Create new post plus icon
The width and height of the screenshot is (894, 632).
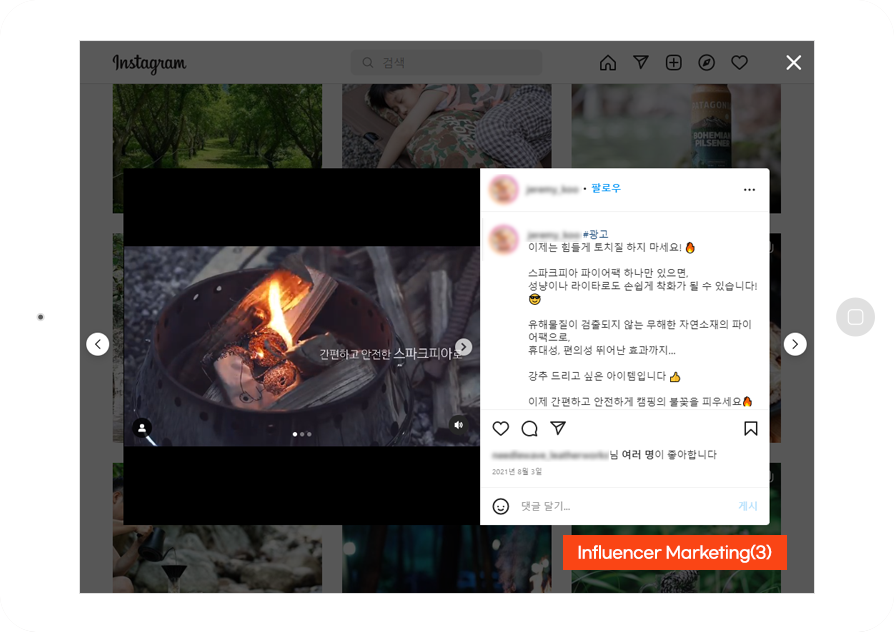[x=674, y=63]
